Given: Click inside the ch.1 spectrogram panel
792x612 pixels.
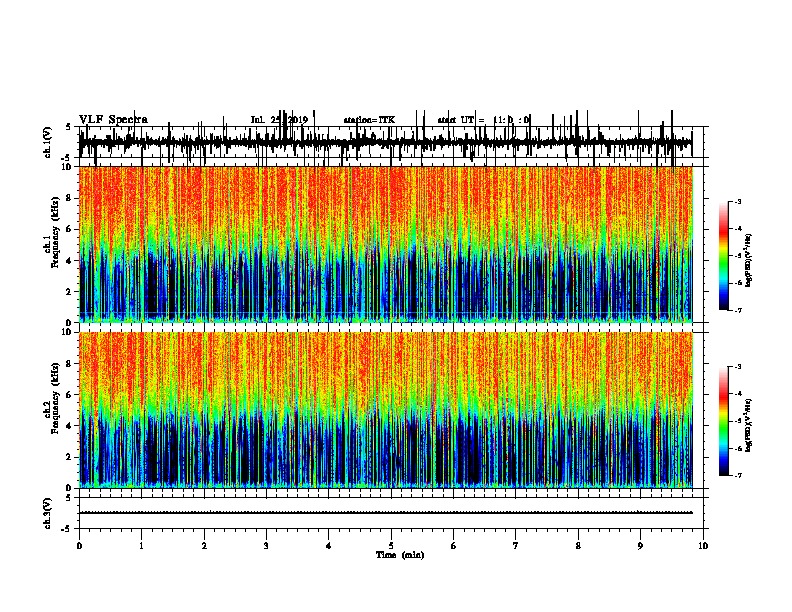Looking at the screenshot, I should point(386,244).
